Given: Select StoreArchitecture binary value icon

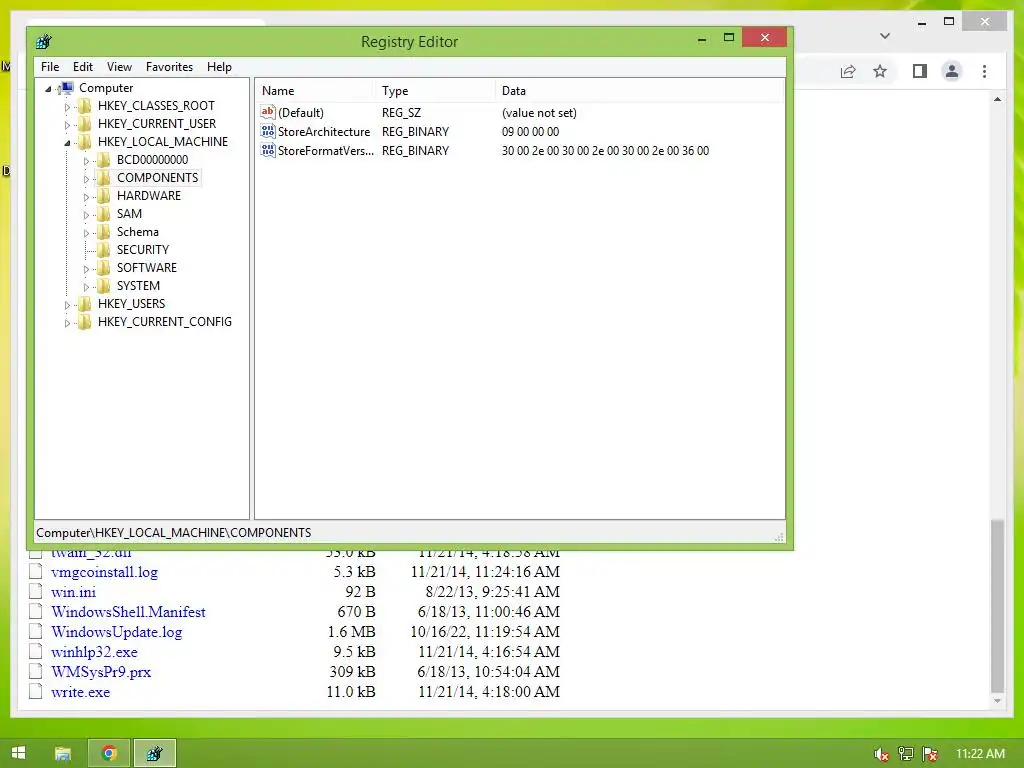Looking at the screenshot, I should tap(268, 131).
